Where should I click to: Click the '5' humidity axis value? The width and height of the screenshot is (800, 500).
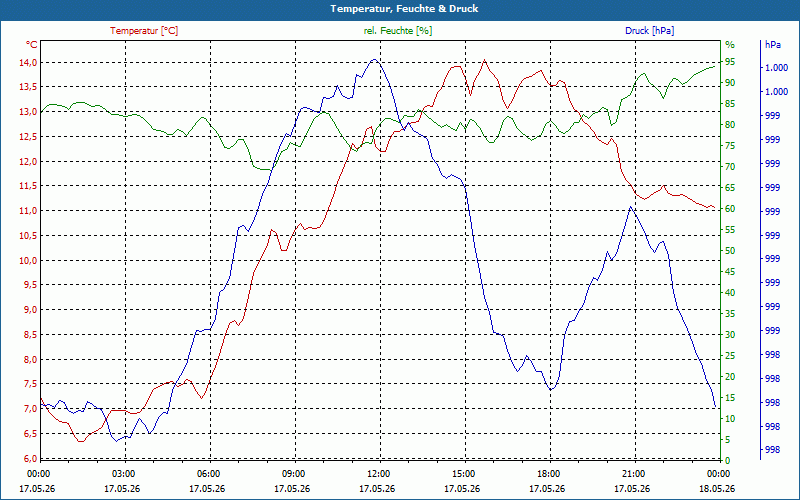coord(728,440)
